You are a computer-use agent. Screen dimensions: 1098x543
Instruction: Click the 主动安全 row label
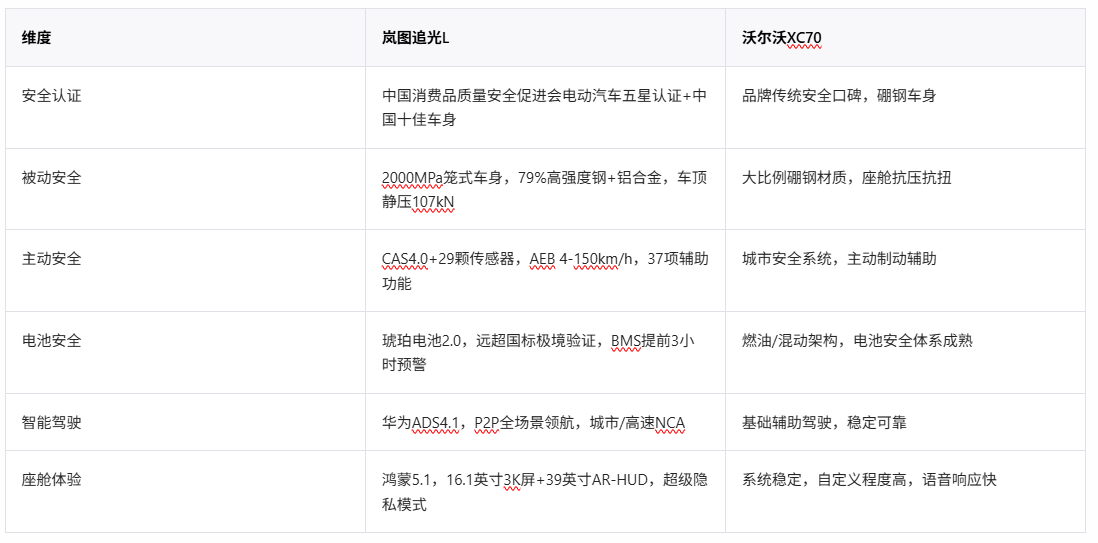coord(52,259)
